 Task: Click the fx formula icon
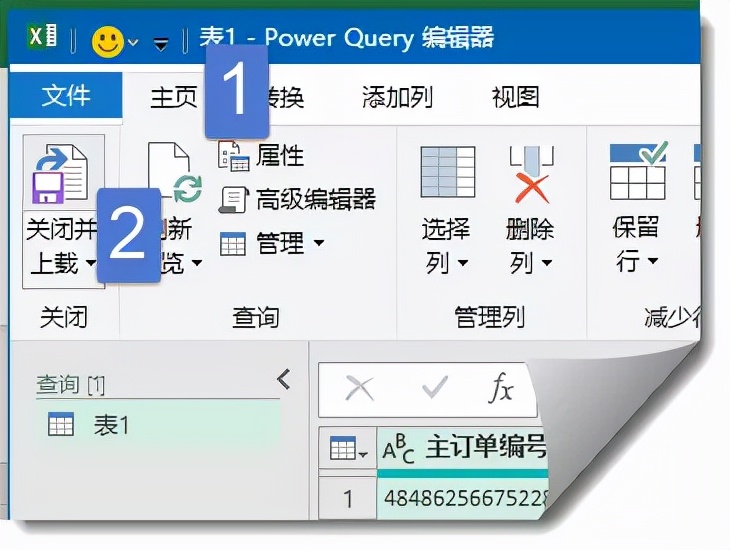point(501,387)
